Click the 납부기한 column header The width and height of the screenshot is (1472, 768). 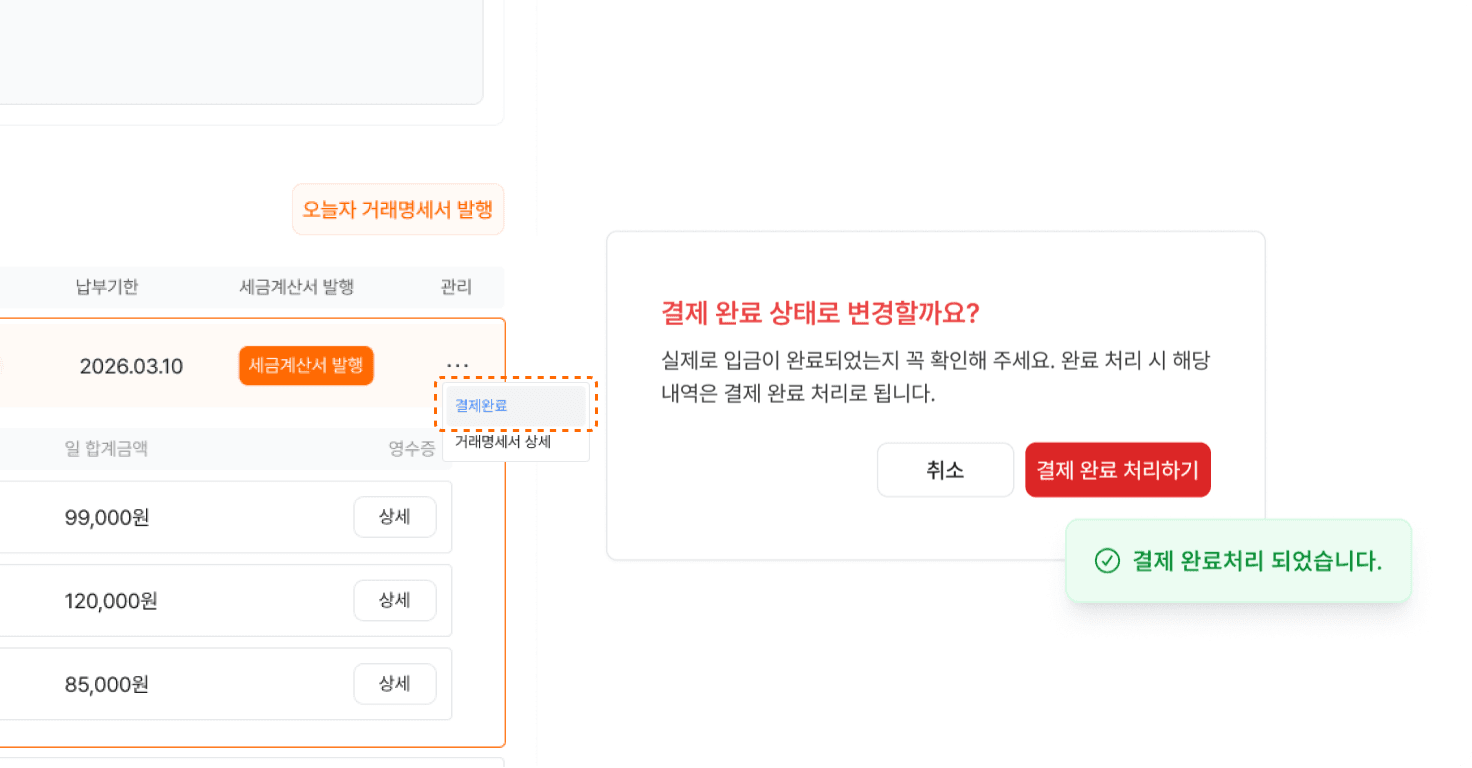pos(107,287)
